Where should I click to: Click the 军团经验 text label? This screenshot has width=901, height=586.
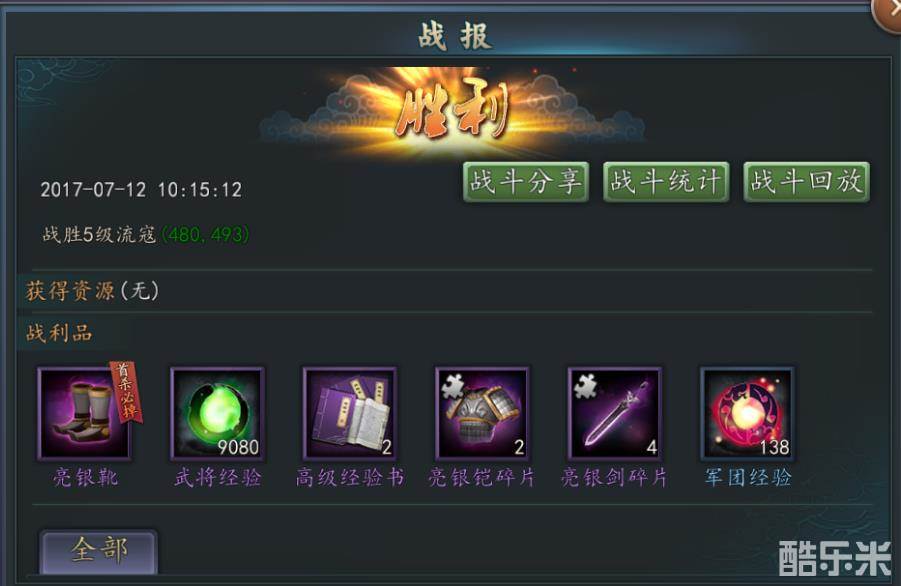(748, 477)
